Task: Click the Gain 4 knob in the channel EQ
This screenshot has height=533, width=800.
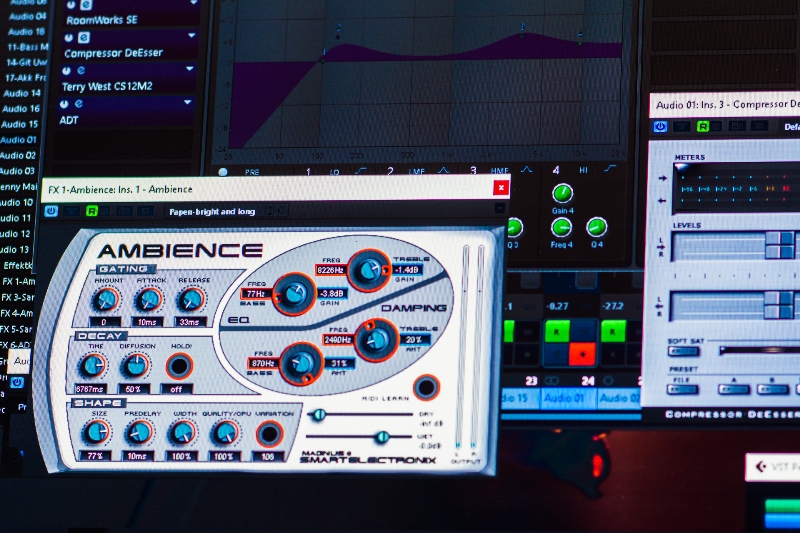Action: (x=562, y=193)
